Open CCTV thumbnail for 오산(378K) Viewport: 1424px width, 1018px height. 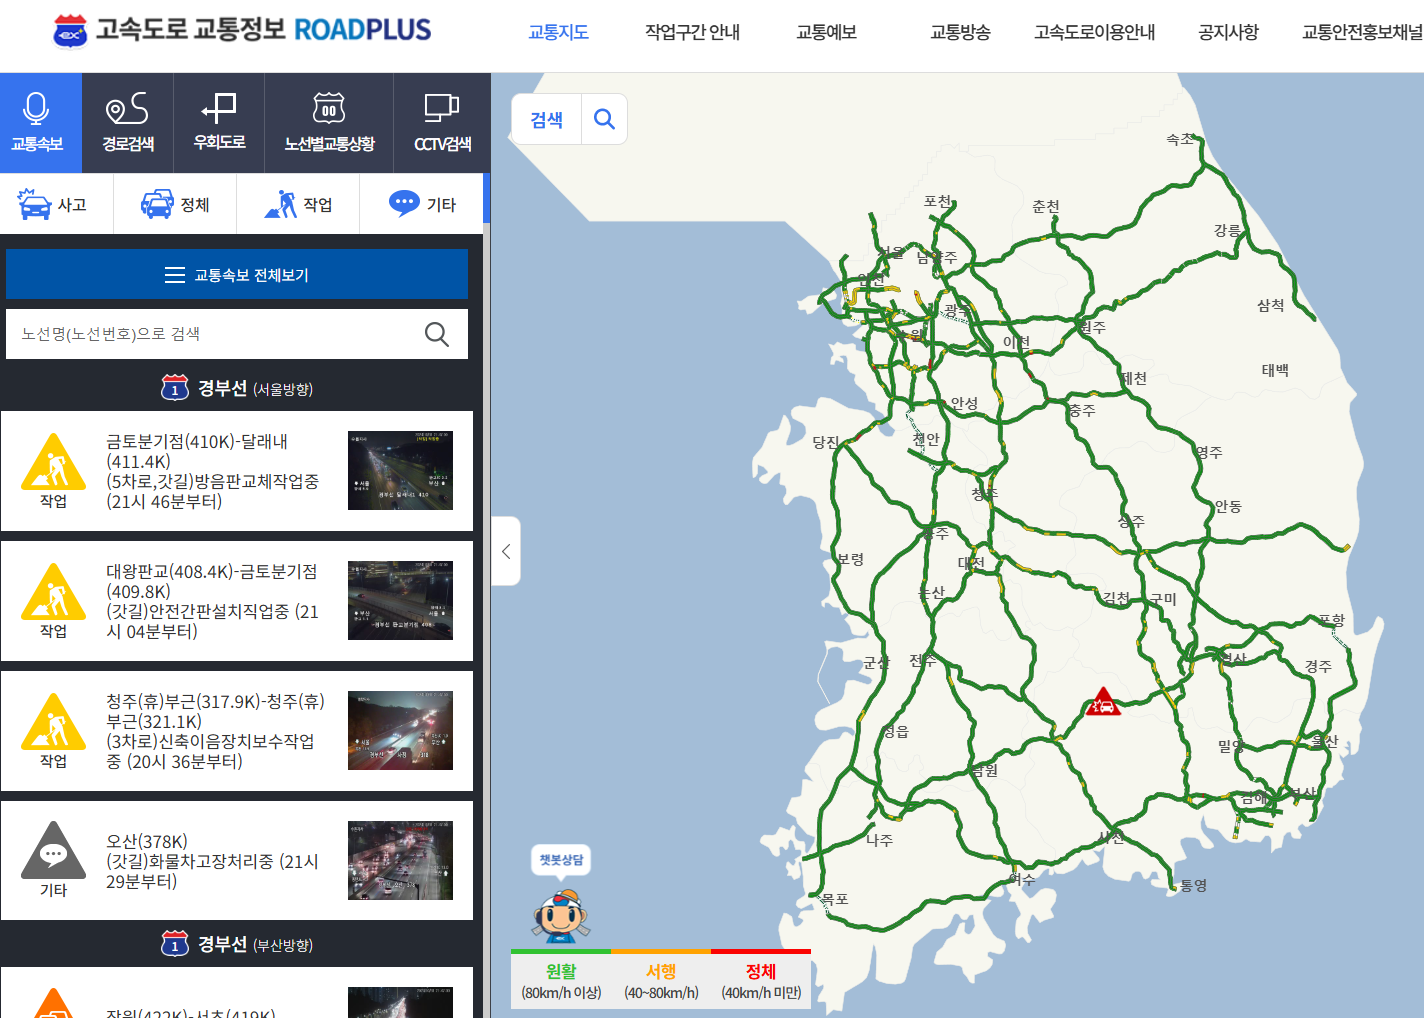coord(400,861)
